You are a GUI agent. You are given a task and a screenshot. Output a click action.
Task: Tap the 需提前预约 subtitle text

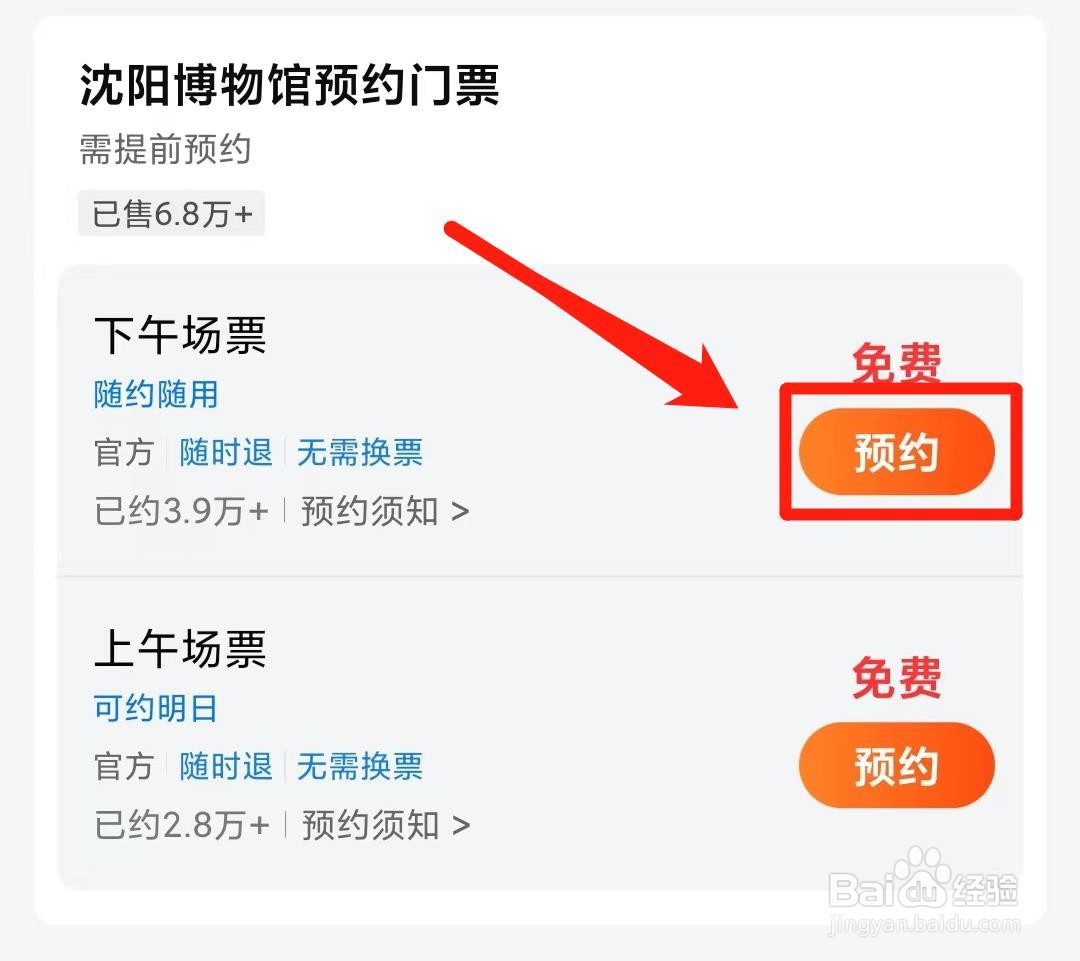165,150
